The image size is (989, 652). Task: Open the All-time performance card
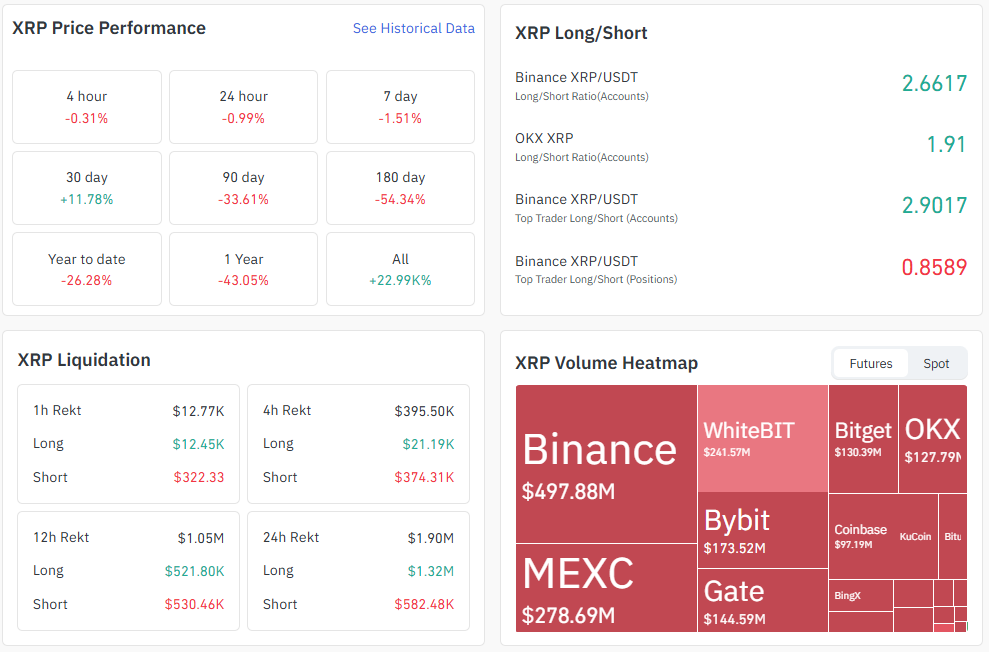click(400, 269)
